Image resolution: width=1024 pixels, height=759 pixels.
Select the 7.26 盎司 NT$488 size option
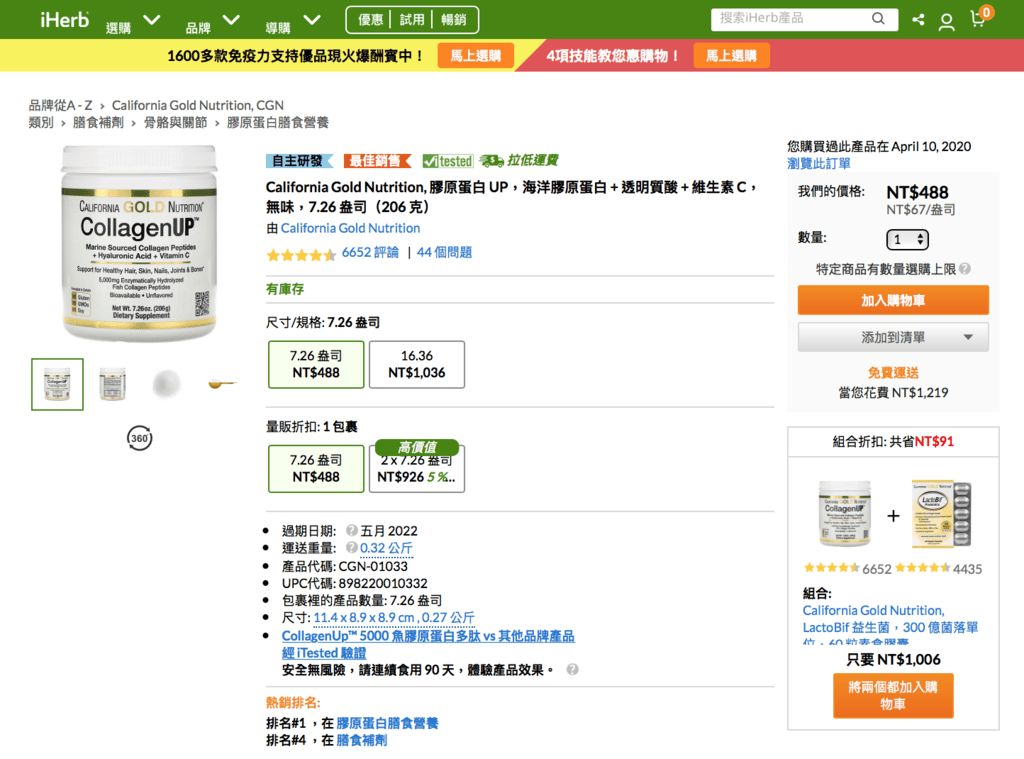(x=316, y=364)
